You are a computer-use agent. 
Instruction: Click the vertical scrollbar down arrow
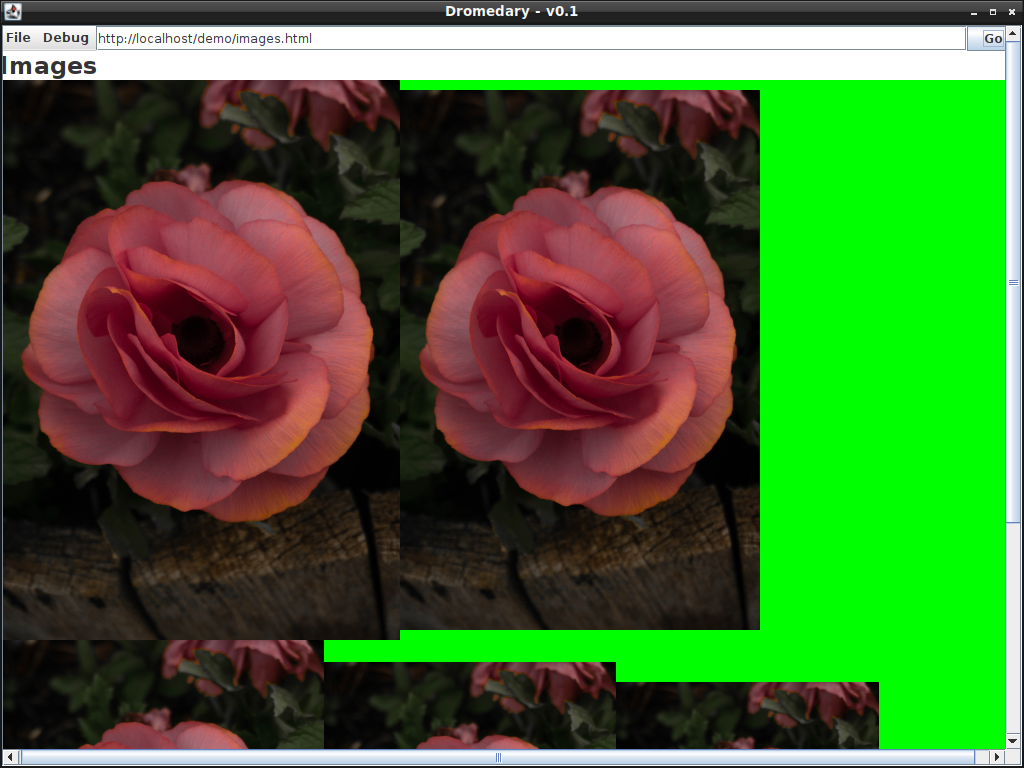[1013, 741]
